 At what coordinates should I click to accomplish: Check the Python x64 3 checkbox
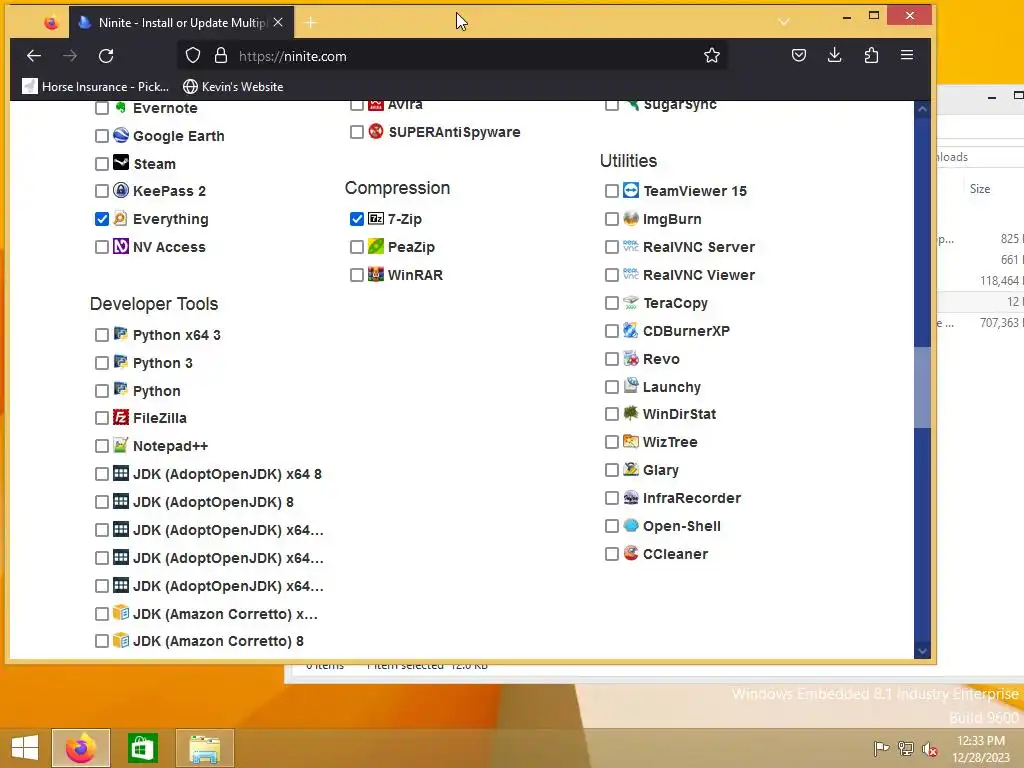click(x=102, y=335)
